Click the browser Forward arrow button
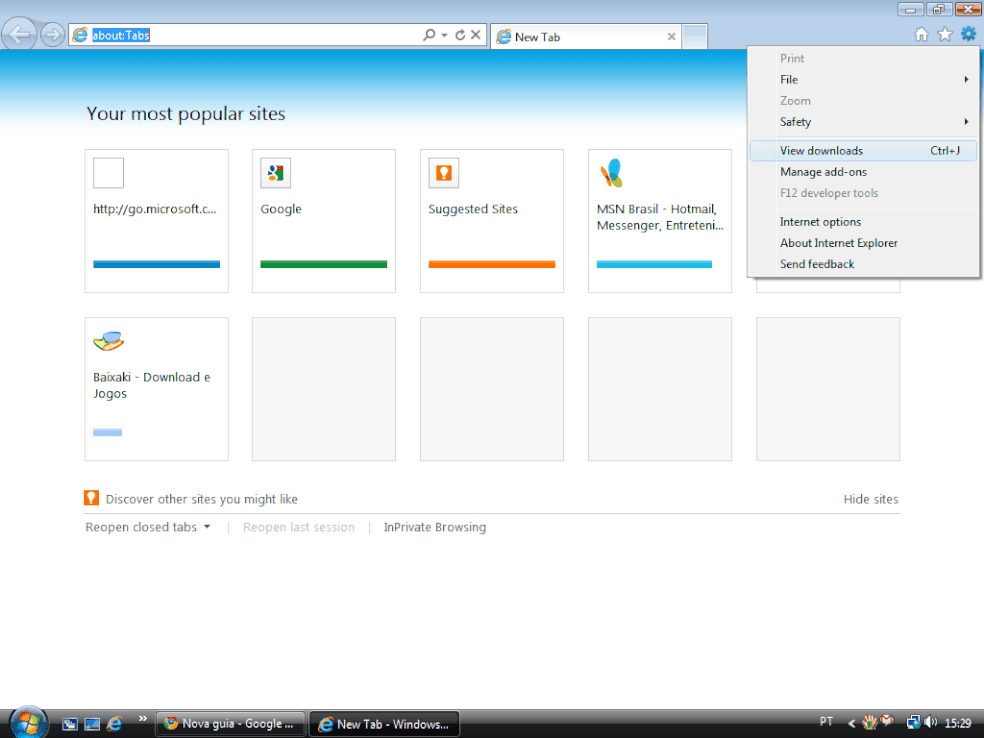The height and width of the screenshot is (738, 984). pos(52,35)
